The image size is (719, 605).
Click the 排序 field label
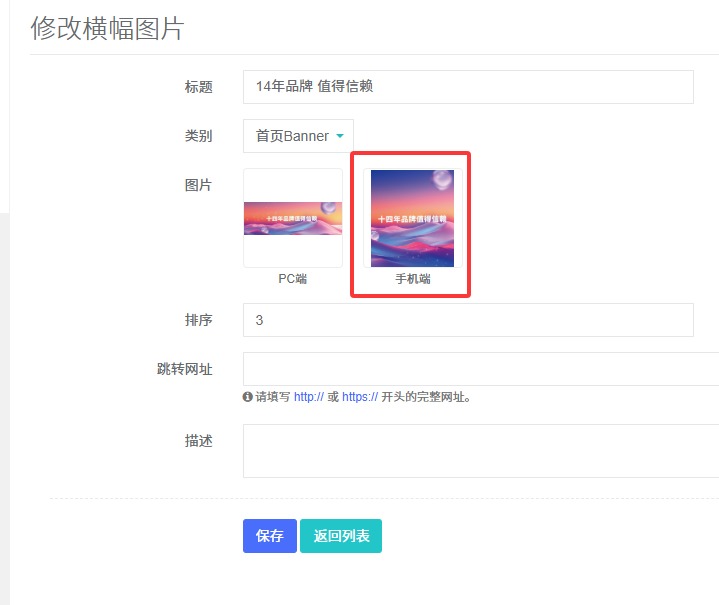click(x=198, y=320)
